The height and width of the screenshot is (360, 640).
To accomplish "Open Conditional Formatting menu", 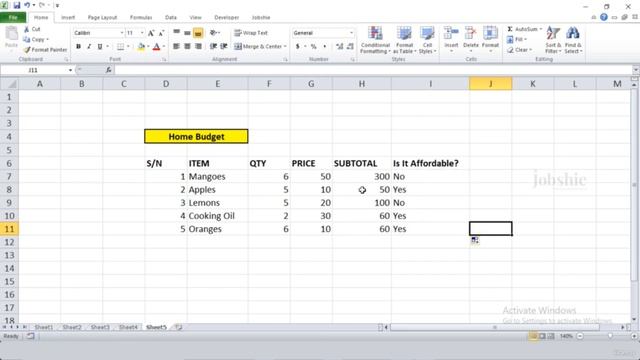I will pyautogui.click(x=375, y=40).
